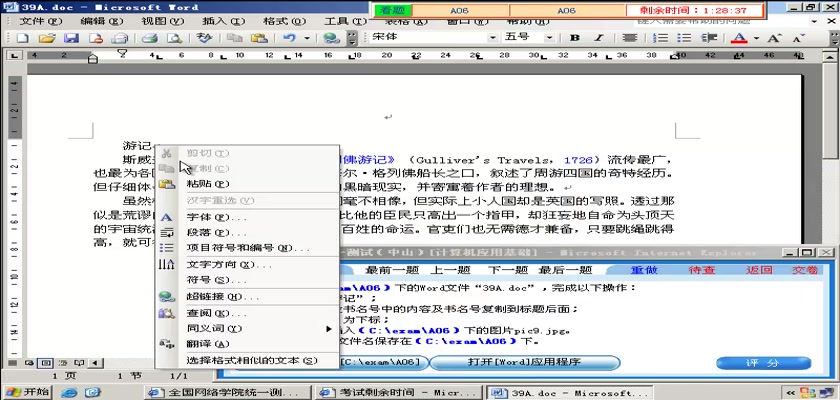
Task: Toggle the bulleted list
Action: coord(684,38)
